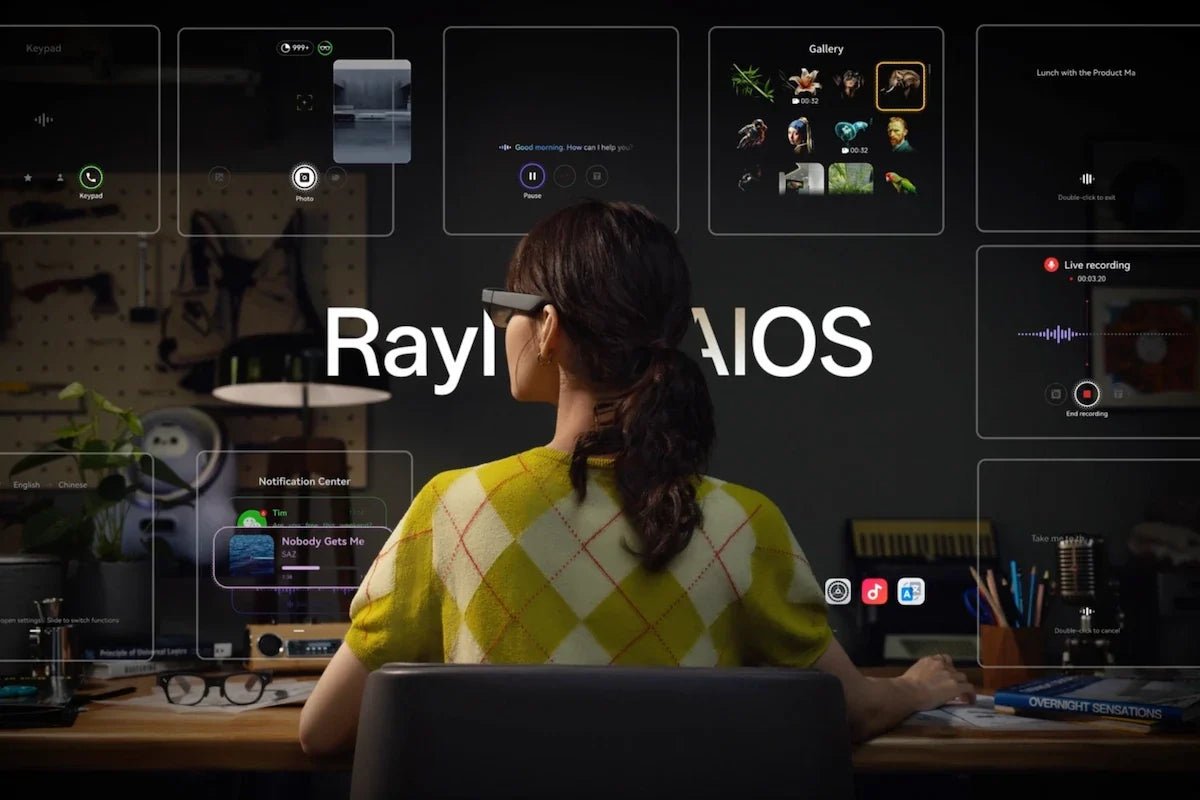Switch to video mode icon right of Photo

(x=336, y=177)
